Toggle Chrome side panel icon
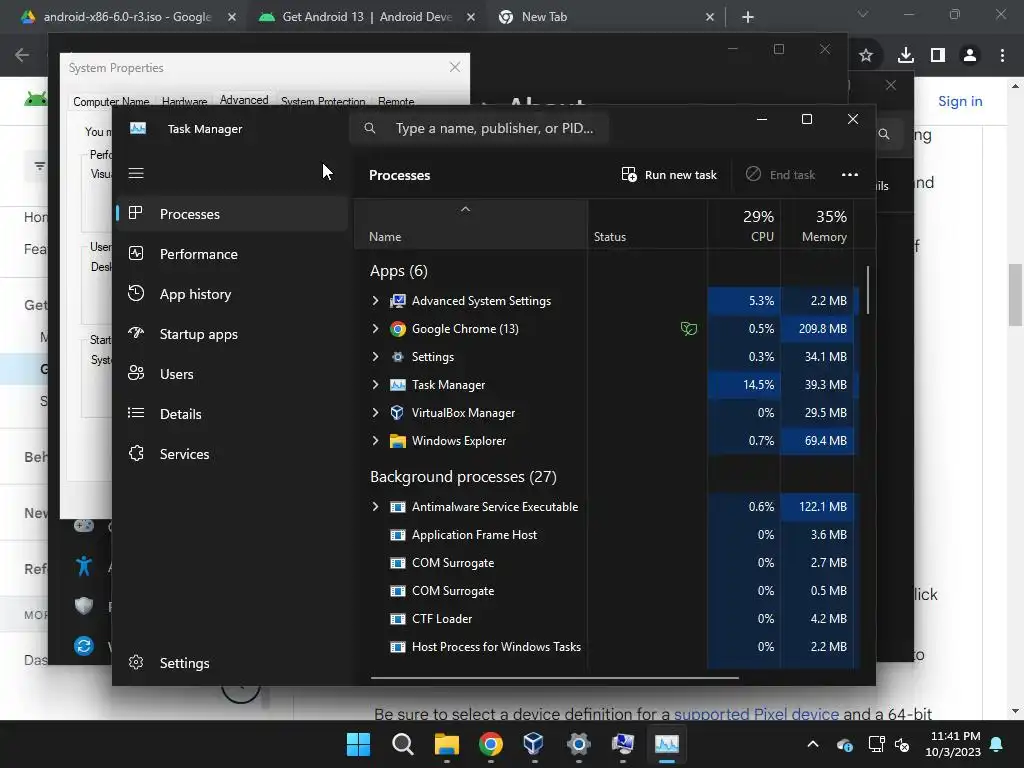The height and width of the screenshot is (768, 1024). pos(938,56)
